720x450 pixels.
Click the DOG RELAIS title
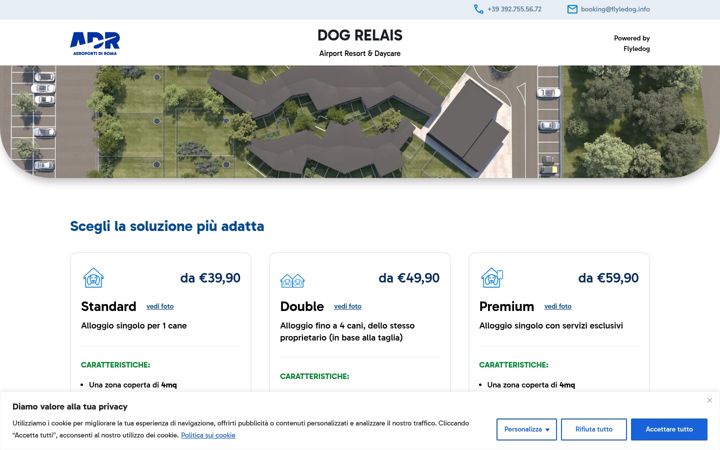point(360,35)
